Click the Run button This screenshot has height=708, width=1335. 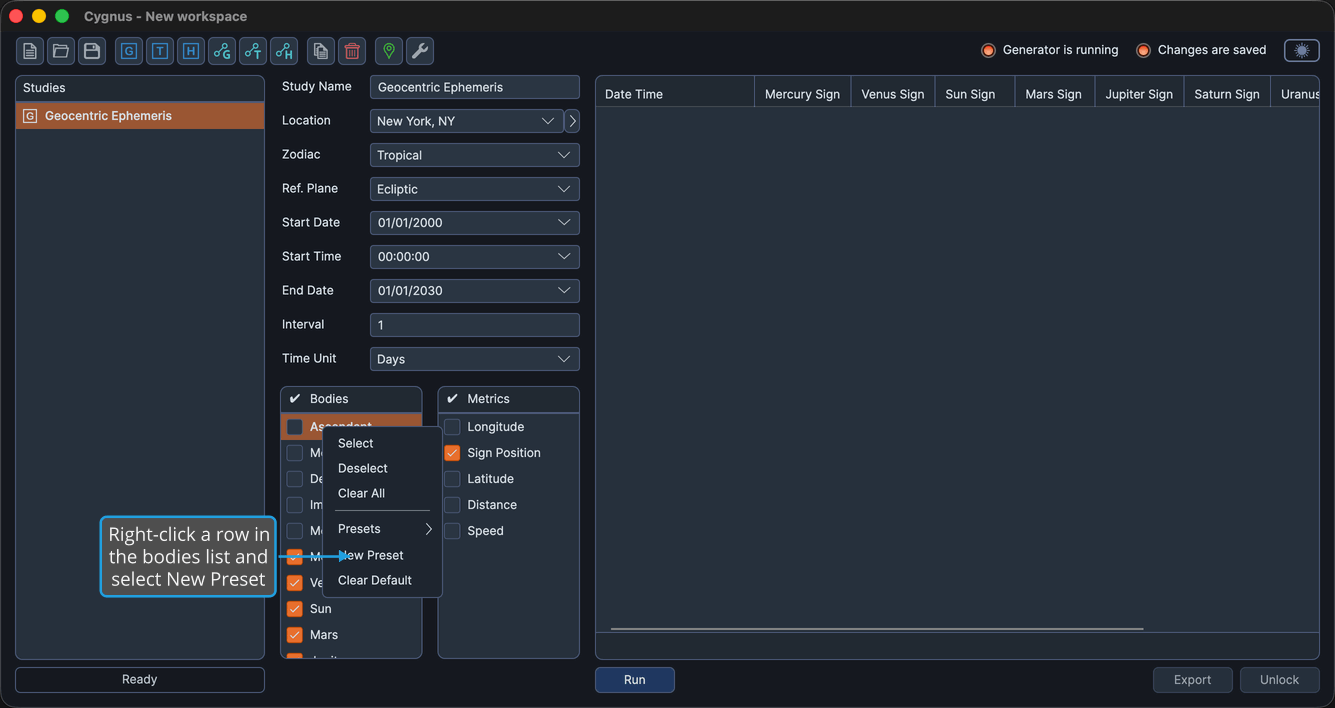635,680
